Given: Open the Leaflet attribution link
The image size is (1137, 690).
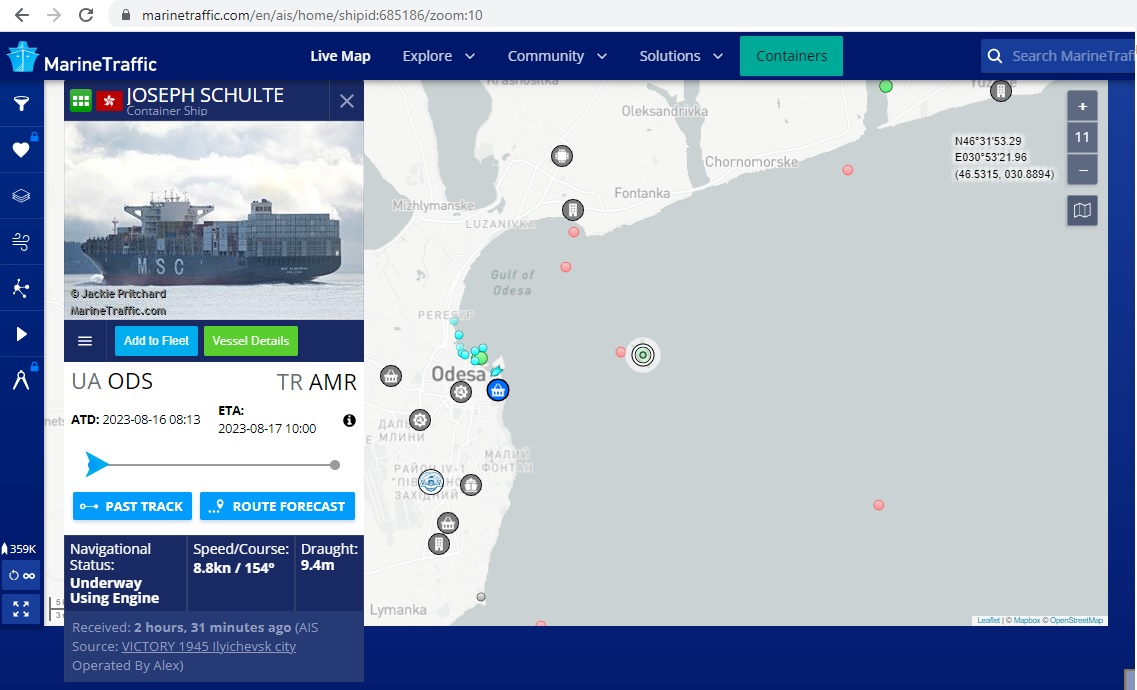Looking at the screenshot, I should [x=988, y=620].
